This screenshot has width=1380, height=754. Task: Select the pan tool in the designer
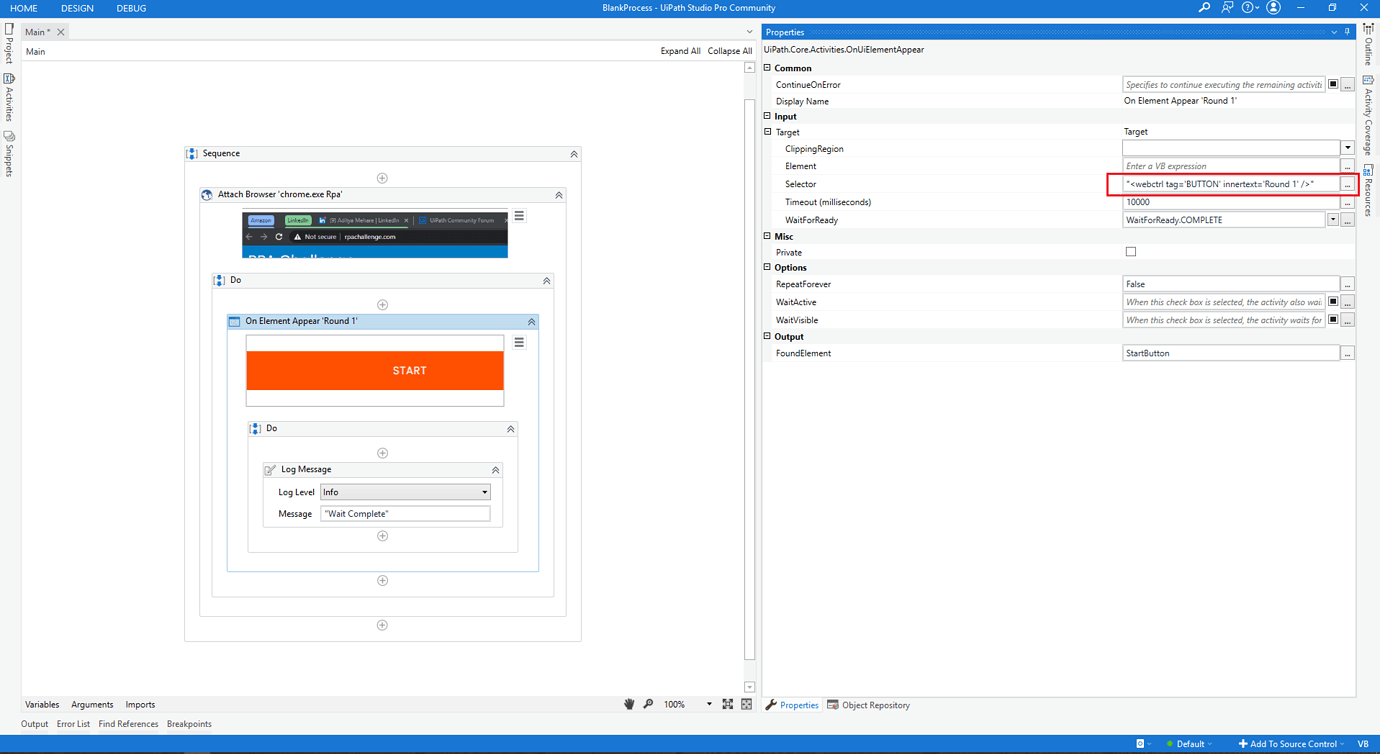pyautogui.click(x=629, y=704)
